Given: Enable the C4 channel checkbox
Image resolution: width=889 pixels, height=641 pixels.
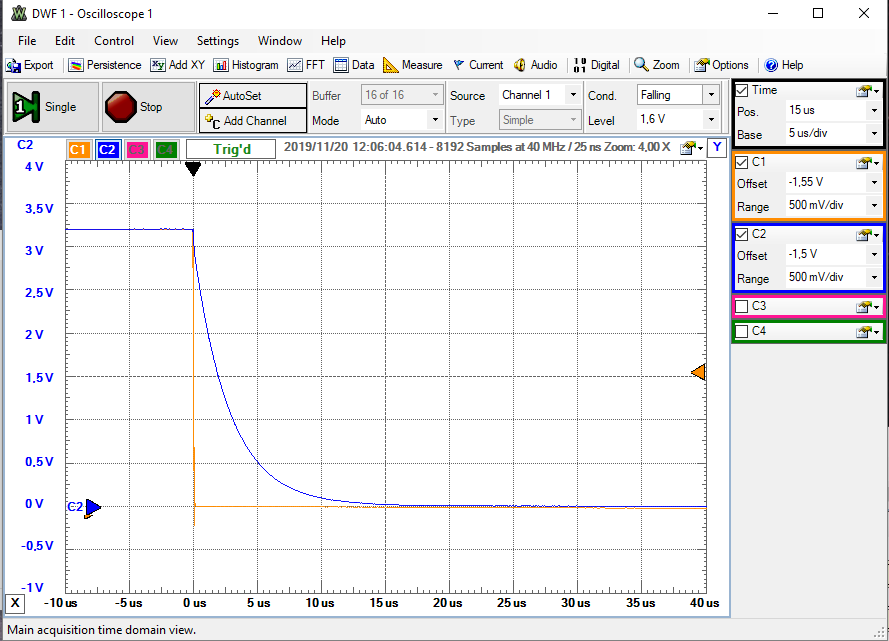Looking at the screenshot, I should click(742, 331).
